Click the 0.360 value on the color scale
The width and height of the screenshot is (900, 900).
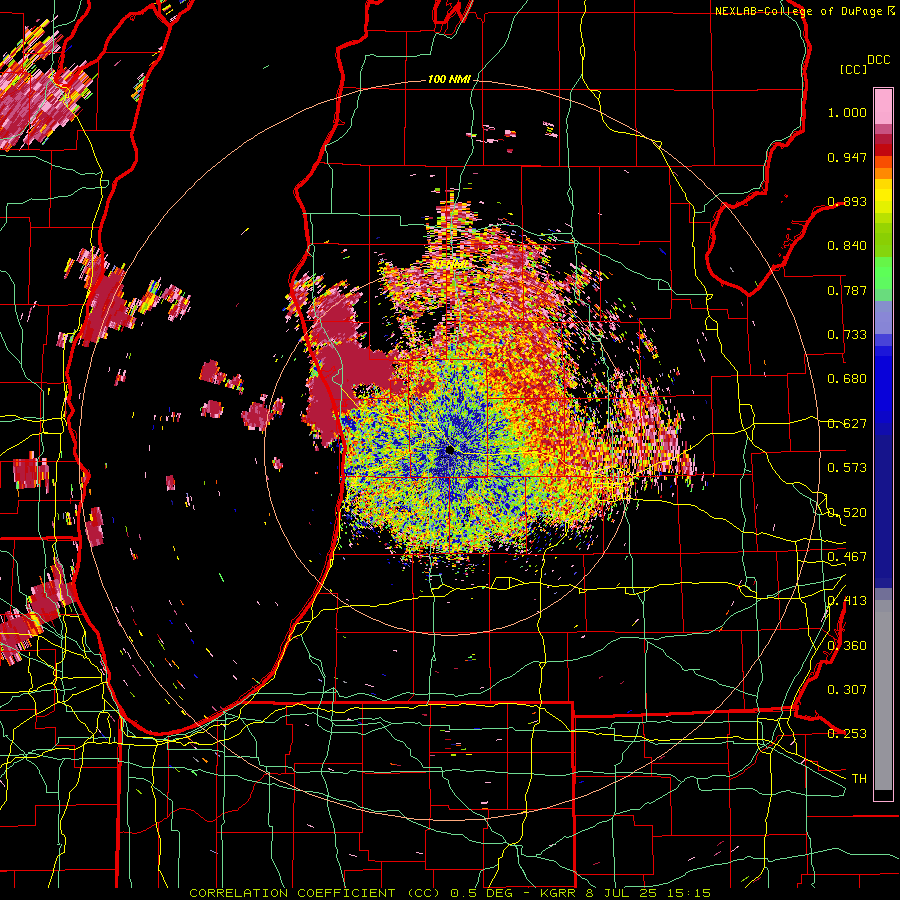click(x=847, y=646)
